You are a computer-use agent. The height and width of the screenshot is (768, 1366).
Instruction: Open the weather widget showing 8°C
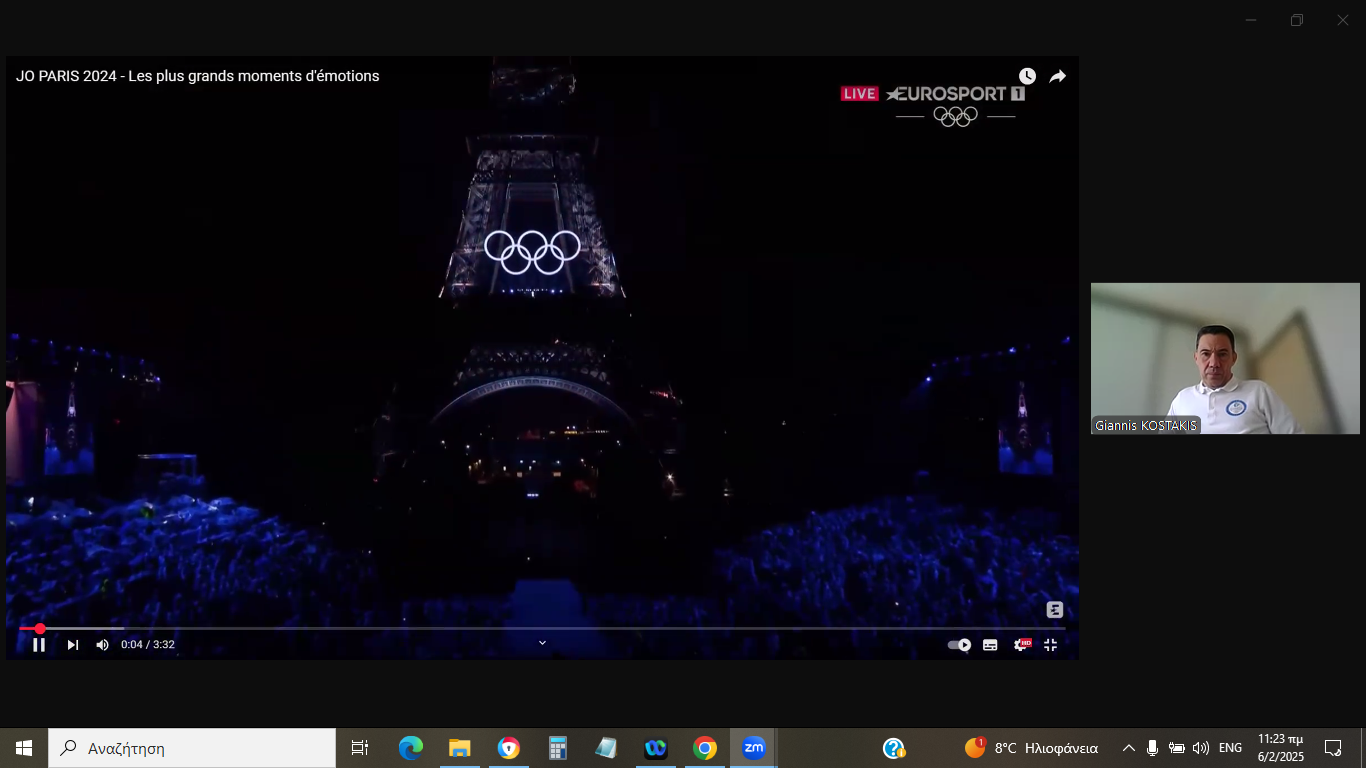[x=1031, y=748]
